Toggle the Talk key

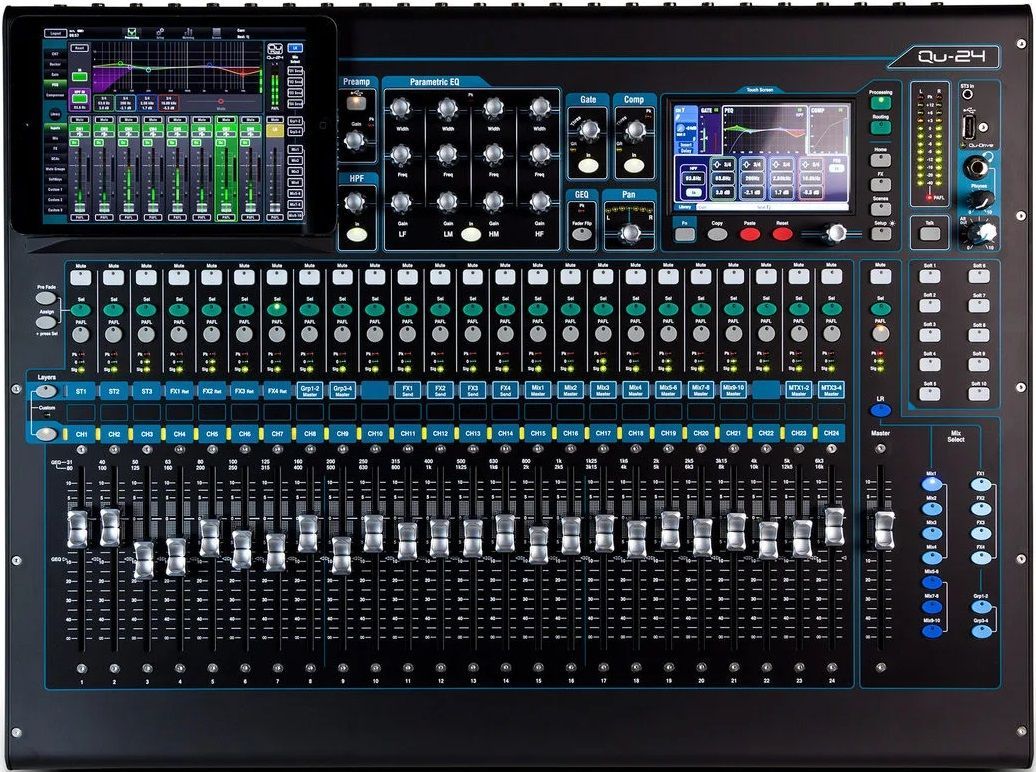[930, 232]
